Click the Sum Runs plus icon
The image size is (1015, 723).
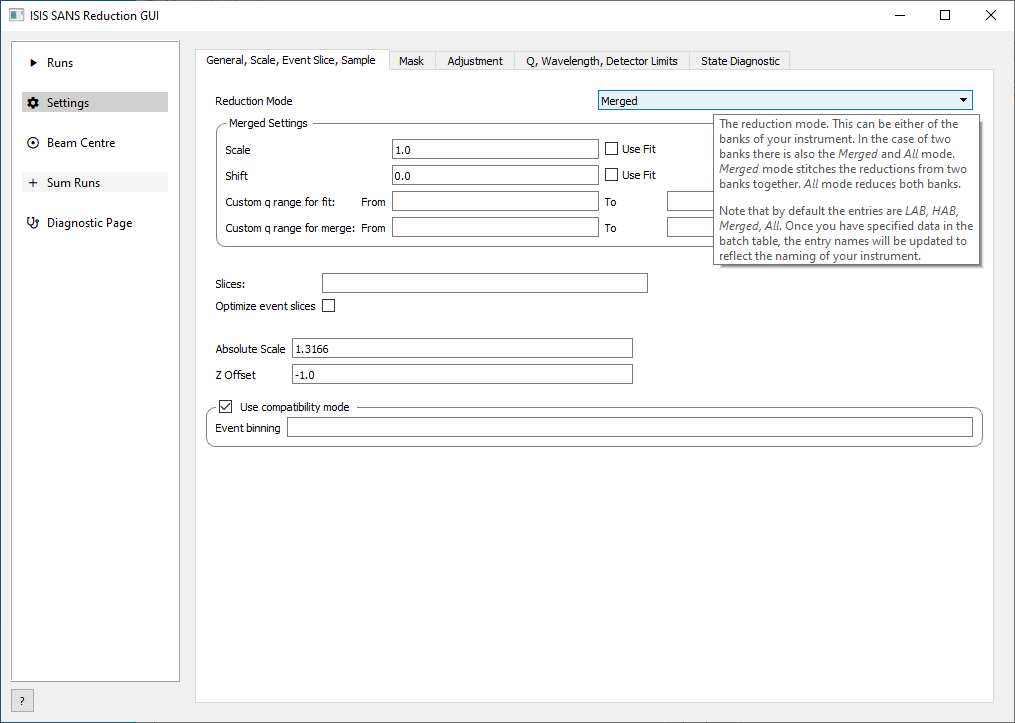click(x=33, y=183)
